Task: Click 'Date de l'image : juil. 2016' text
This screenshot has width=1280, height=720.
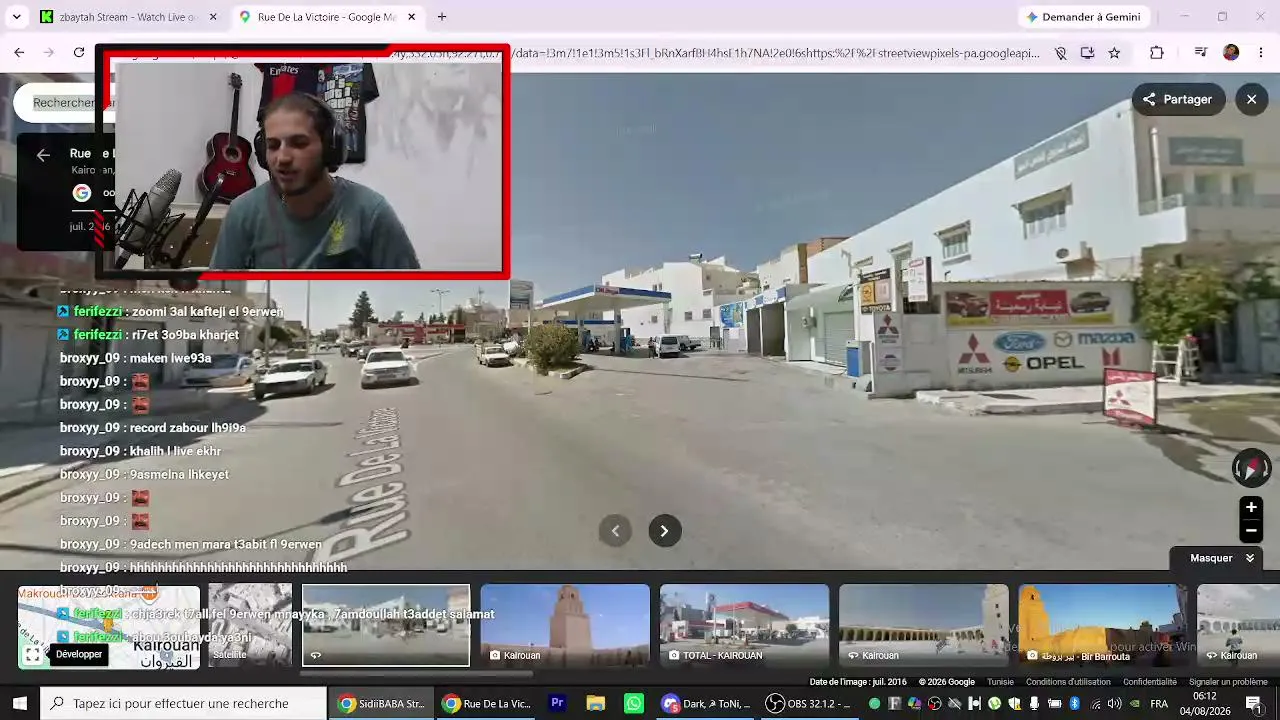Action: [x=858, y=682]
